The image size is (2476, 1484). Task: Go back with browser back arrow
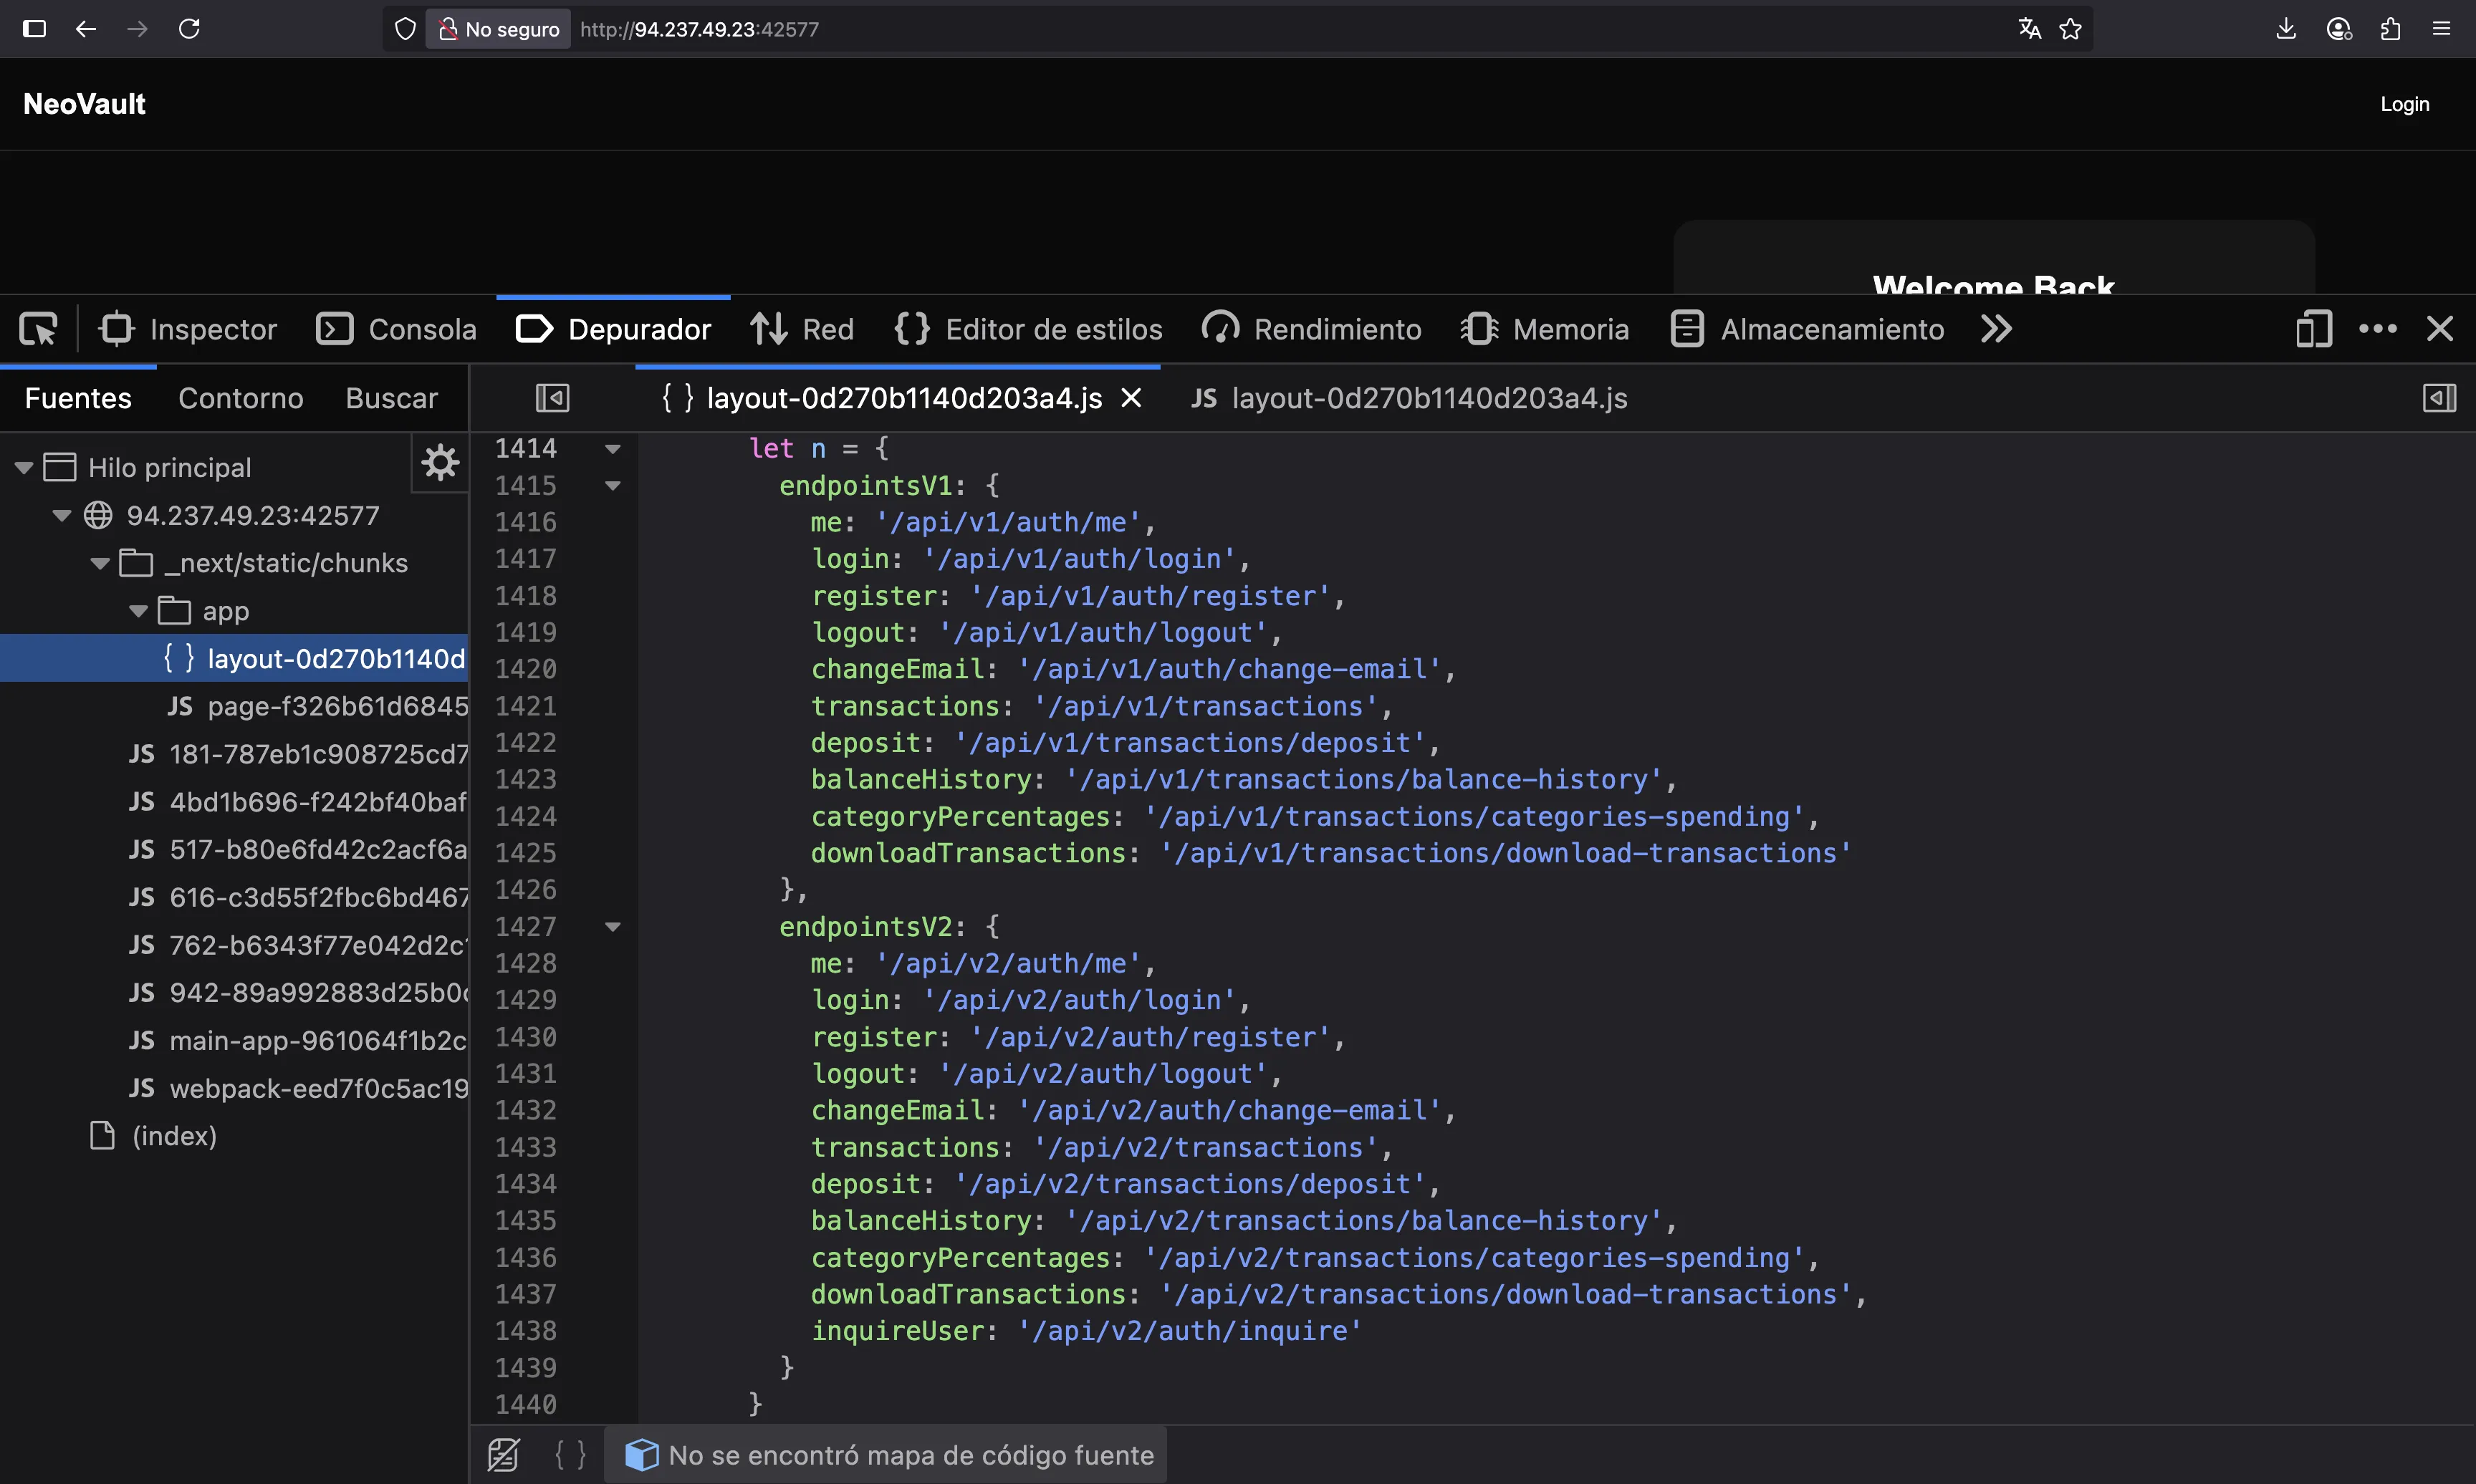point(86,29)
